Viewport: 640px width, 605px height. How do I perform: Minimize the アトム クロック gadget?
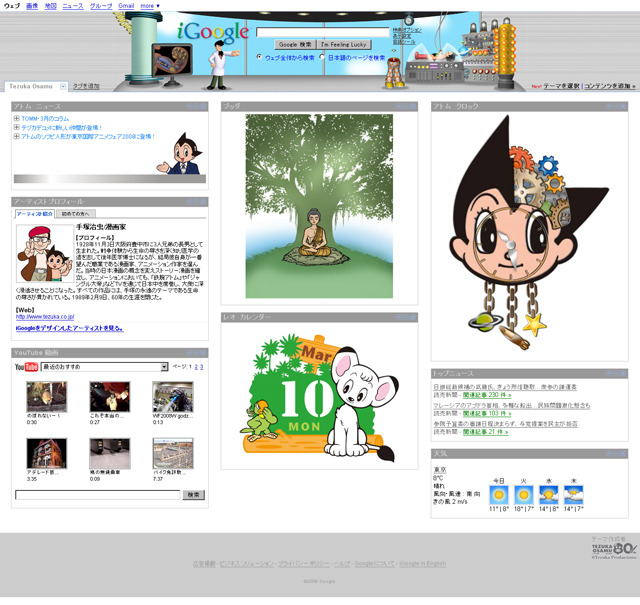(x=616, y=107)
